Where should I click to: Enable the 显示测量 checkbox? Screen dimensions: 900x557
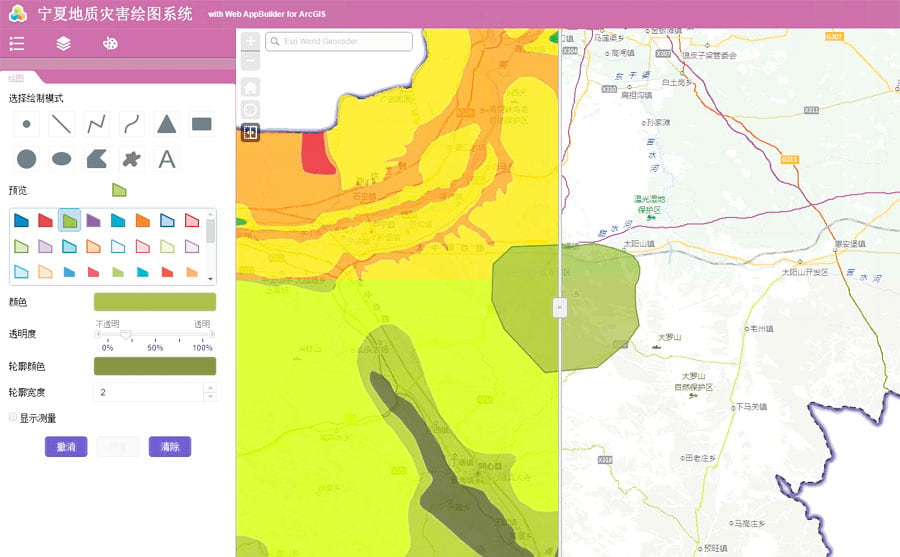tap(12, 417)
